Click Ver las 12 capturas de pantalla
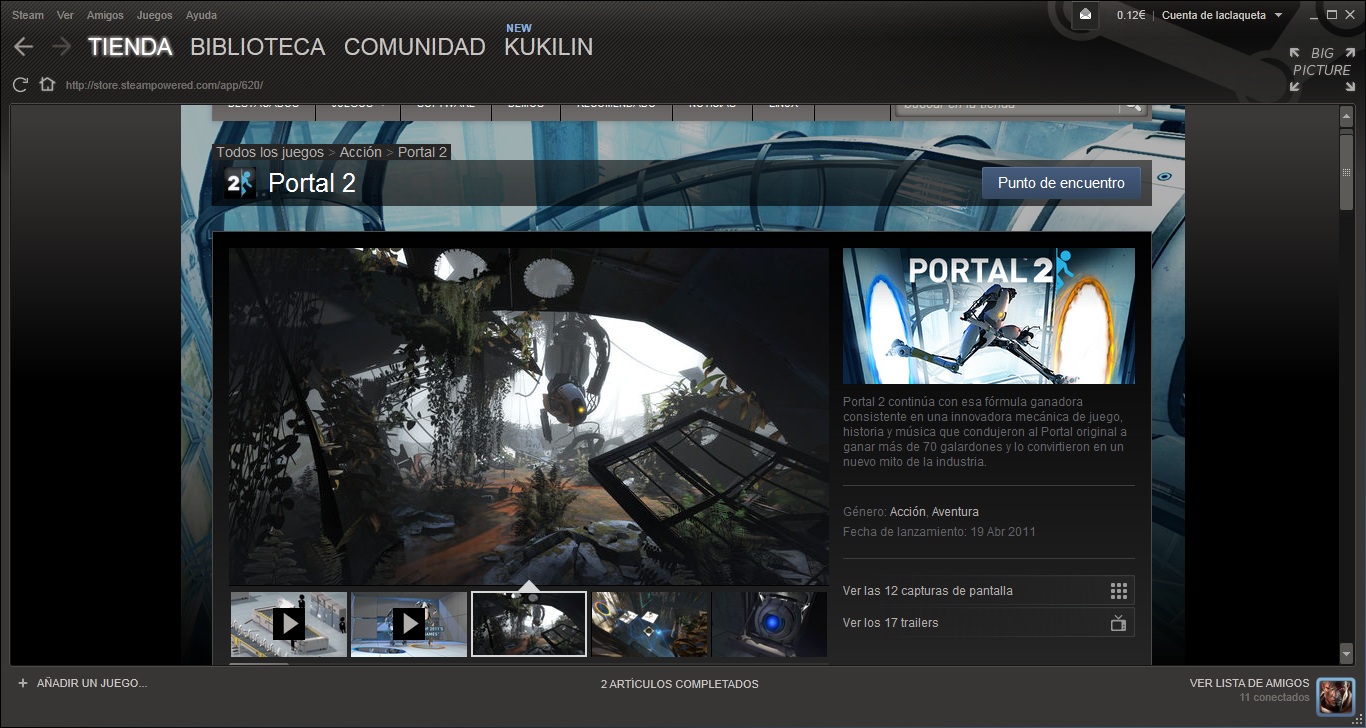Screen dimensions: 1366x728 (x=988, y=591)
